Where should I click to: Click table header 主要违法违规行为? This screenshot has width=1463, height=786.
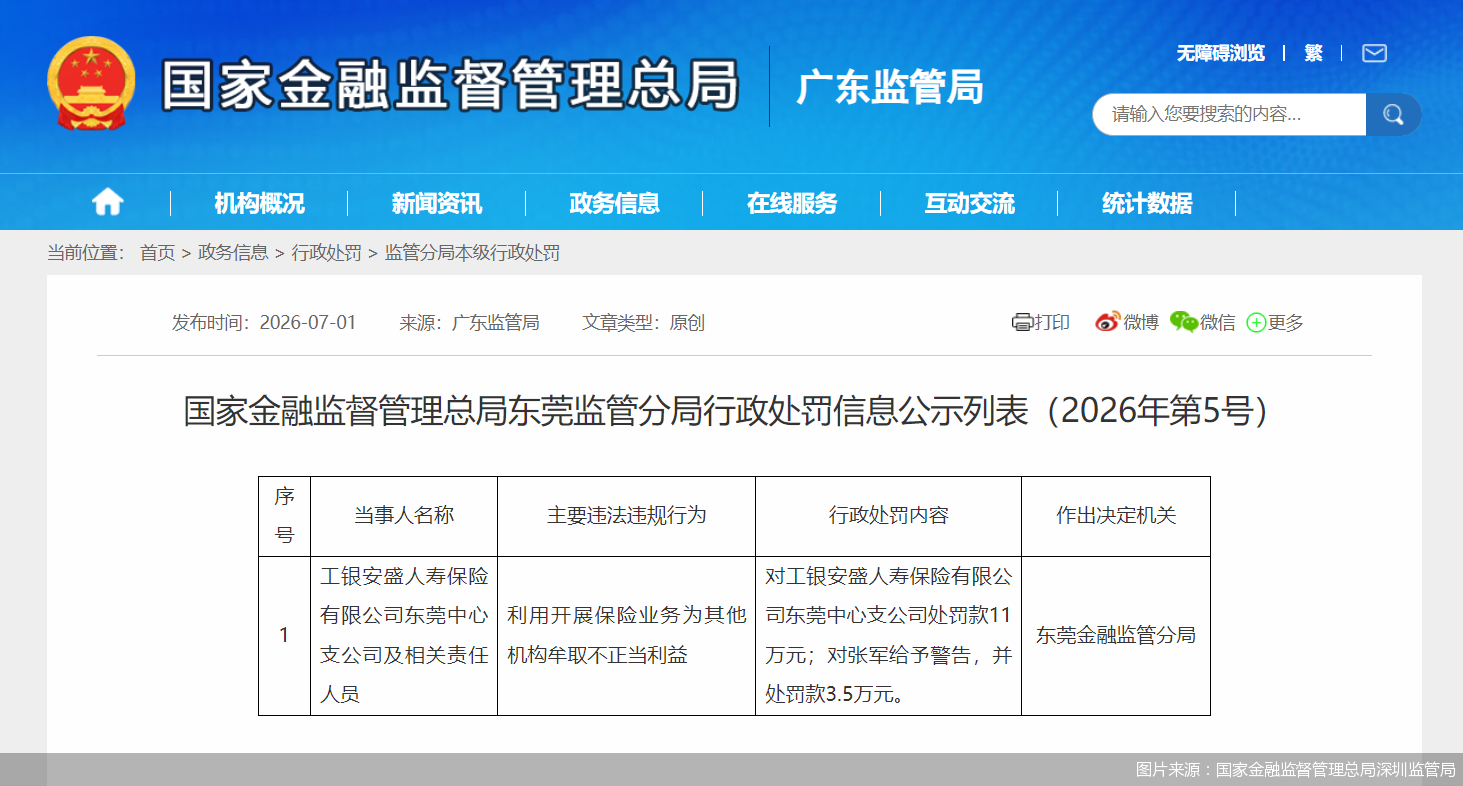pyautogui.click(x=626, y=516)
